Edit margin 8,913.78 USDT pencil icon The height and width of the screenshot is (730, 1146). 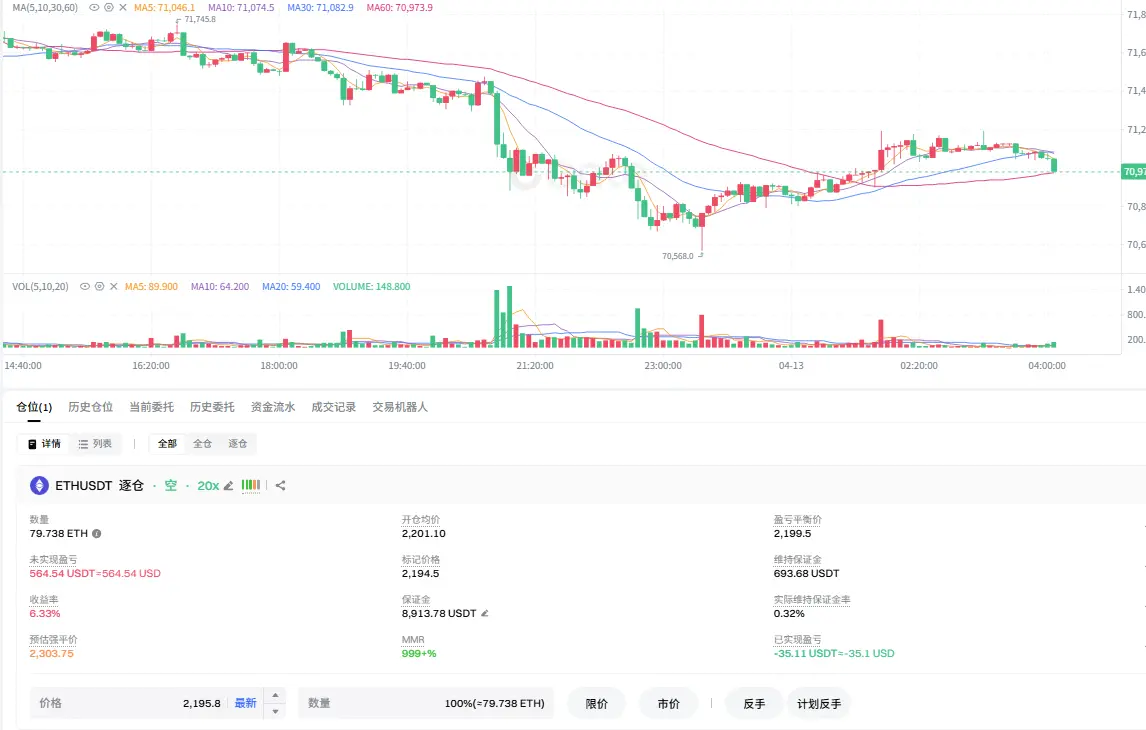(x=485, y=613)
